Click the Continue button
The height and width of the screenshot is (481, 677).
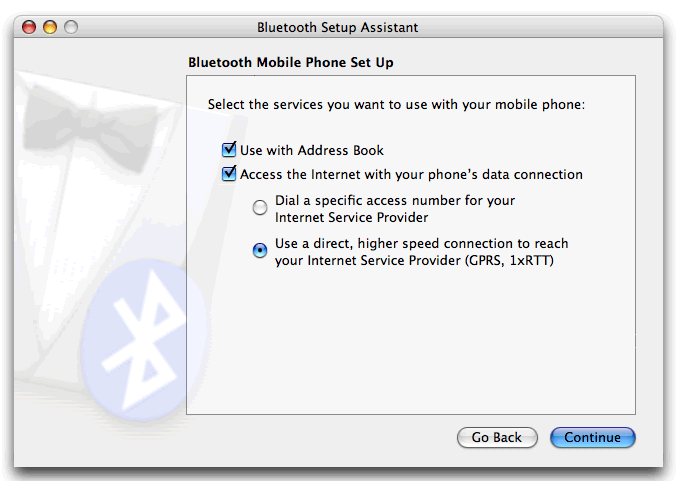click(592, 437)
